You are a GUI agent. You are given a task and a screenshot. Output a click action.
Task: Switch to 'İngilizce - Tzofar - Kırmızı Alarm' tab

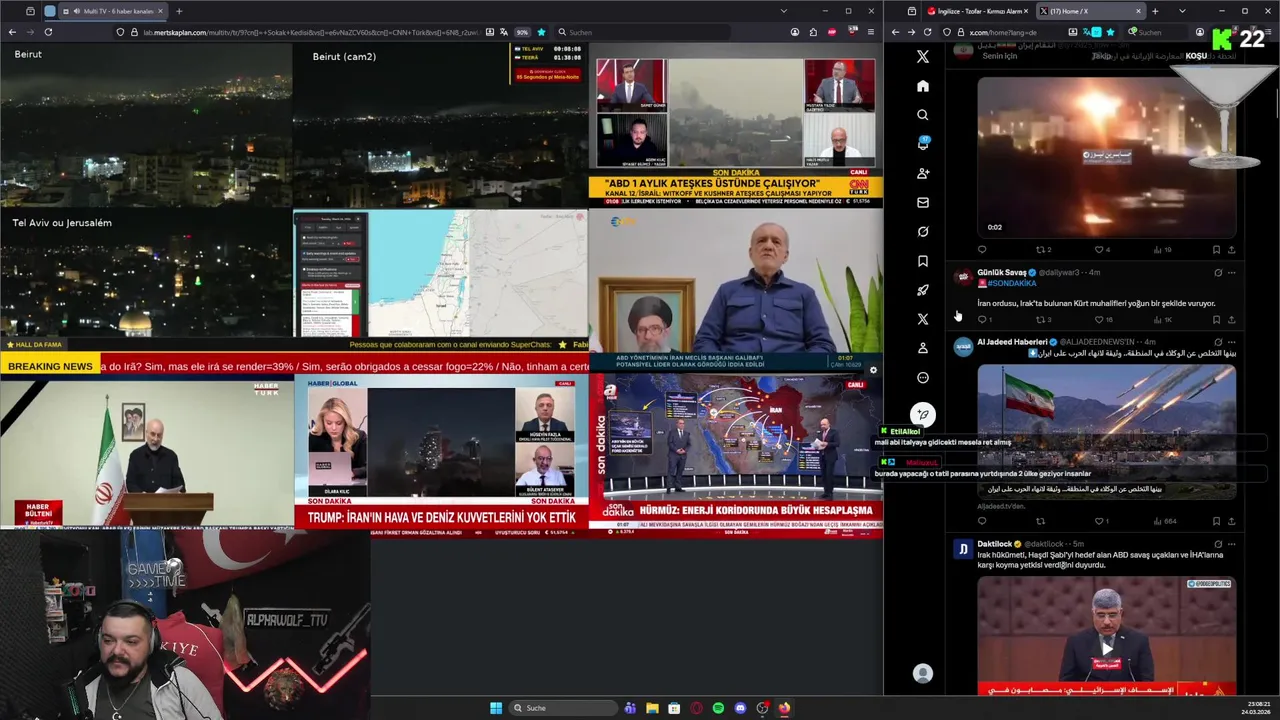pyautogui.click(x=978, y=11)
